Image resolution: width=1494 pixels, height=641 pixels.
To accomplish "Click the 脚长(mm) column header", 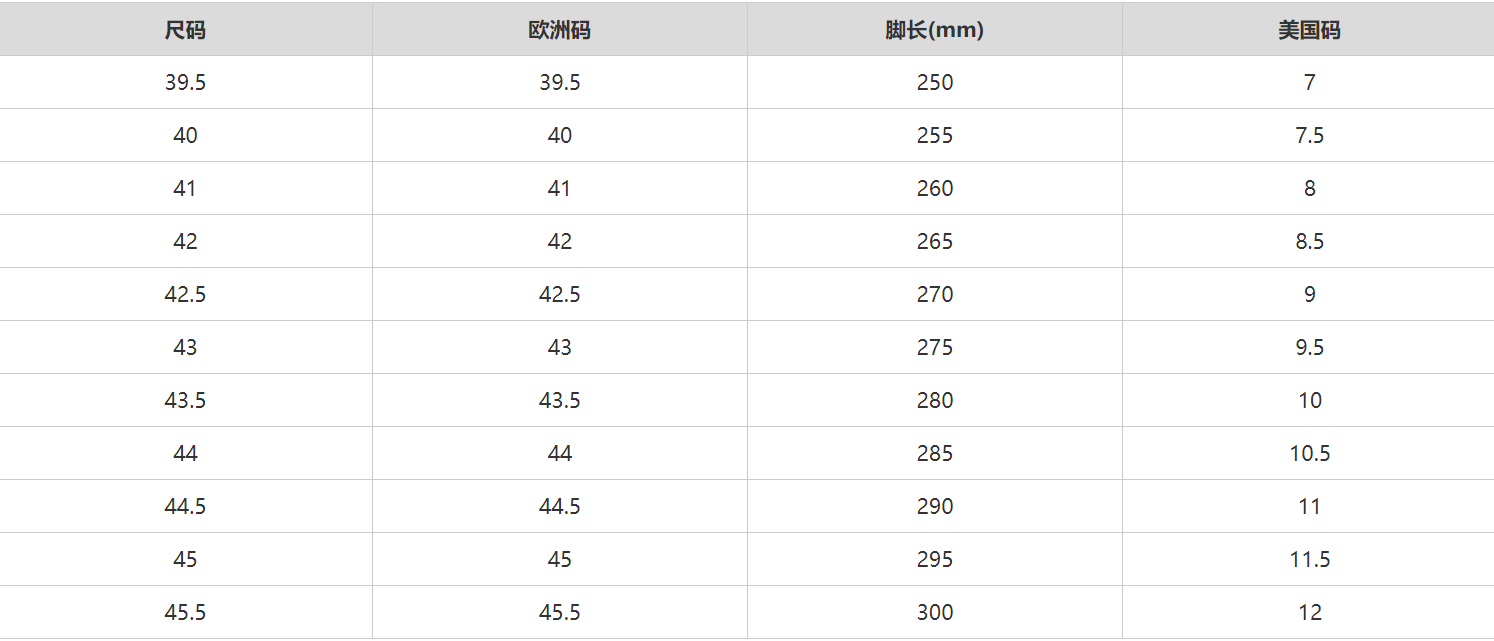I will click(x=934, y=30).
